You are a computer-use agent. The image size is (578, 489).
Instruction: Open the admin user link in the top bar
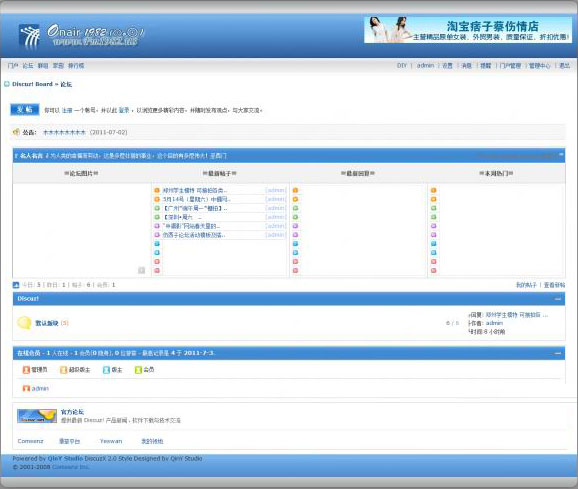click(425, 65)
